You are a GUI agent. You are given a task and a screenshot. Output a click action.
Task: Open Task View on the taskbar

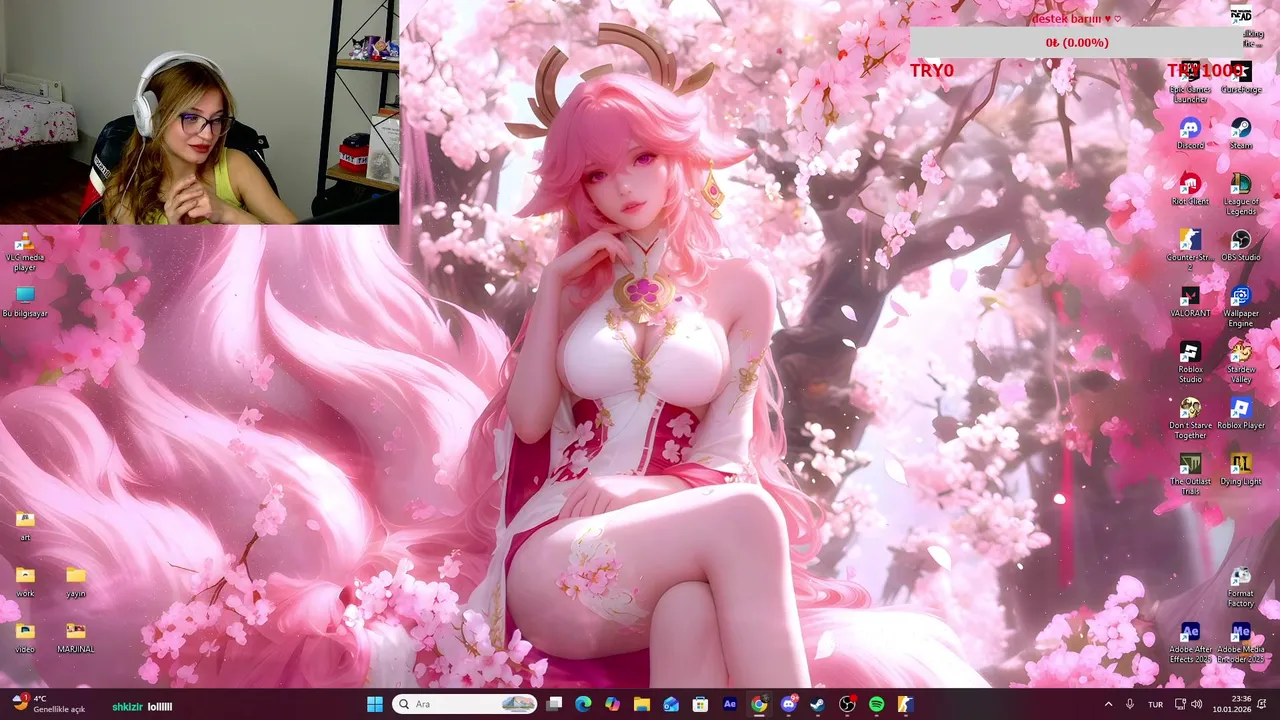(554, 704)
